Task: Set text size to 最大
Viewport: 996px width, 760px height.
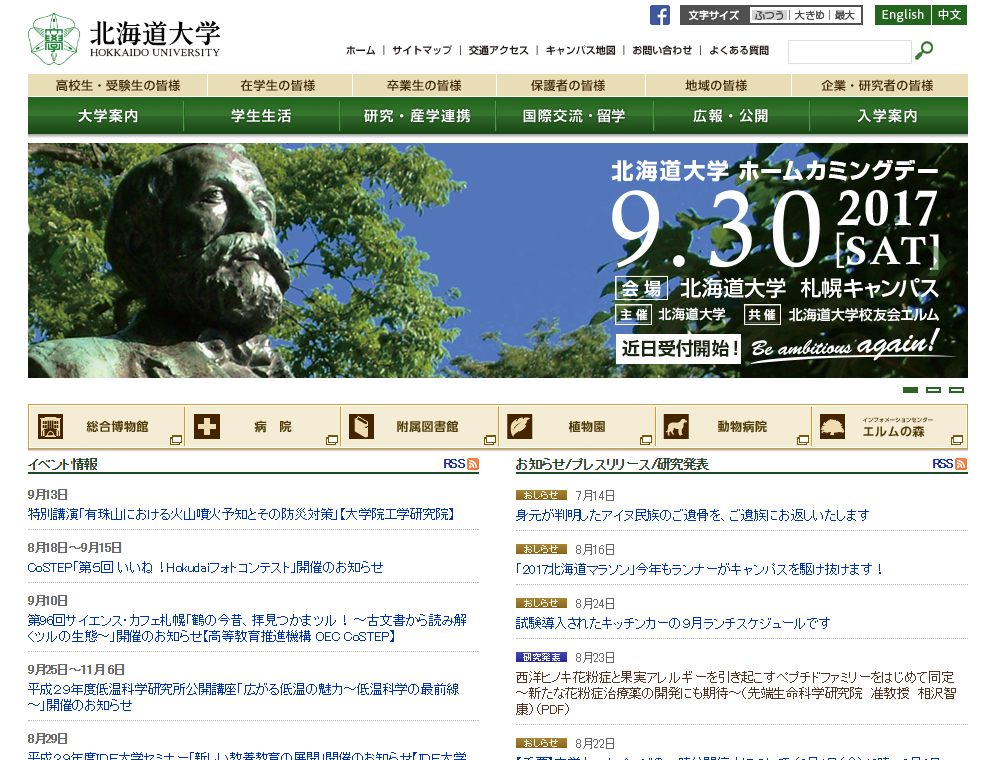Action: click(845, 15)
